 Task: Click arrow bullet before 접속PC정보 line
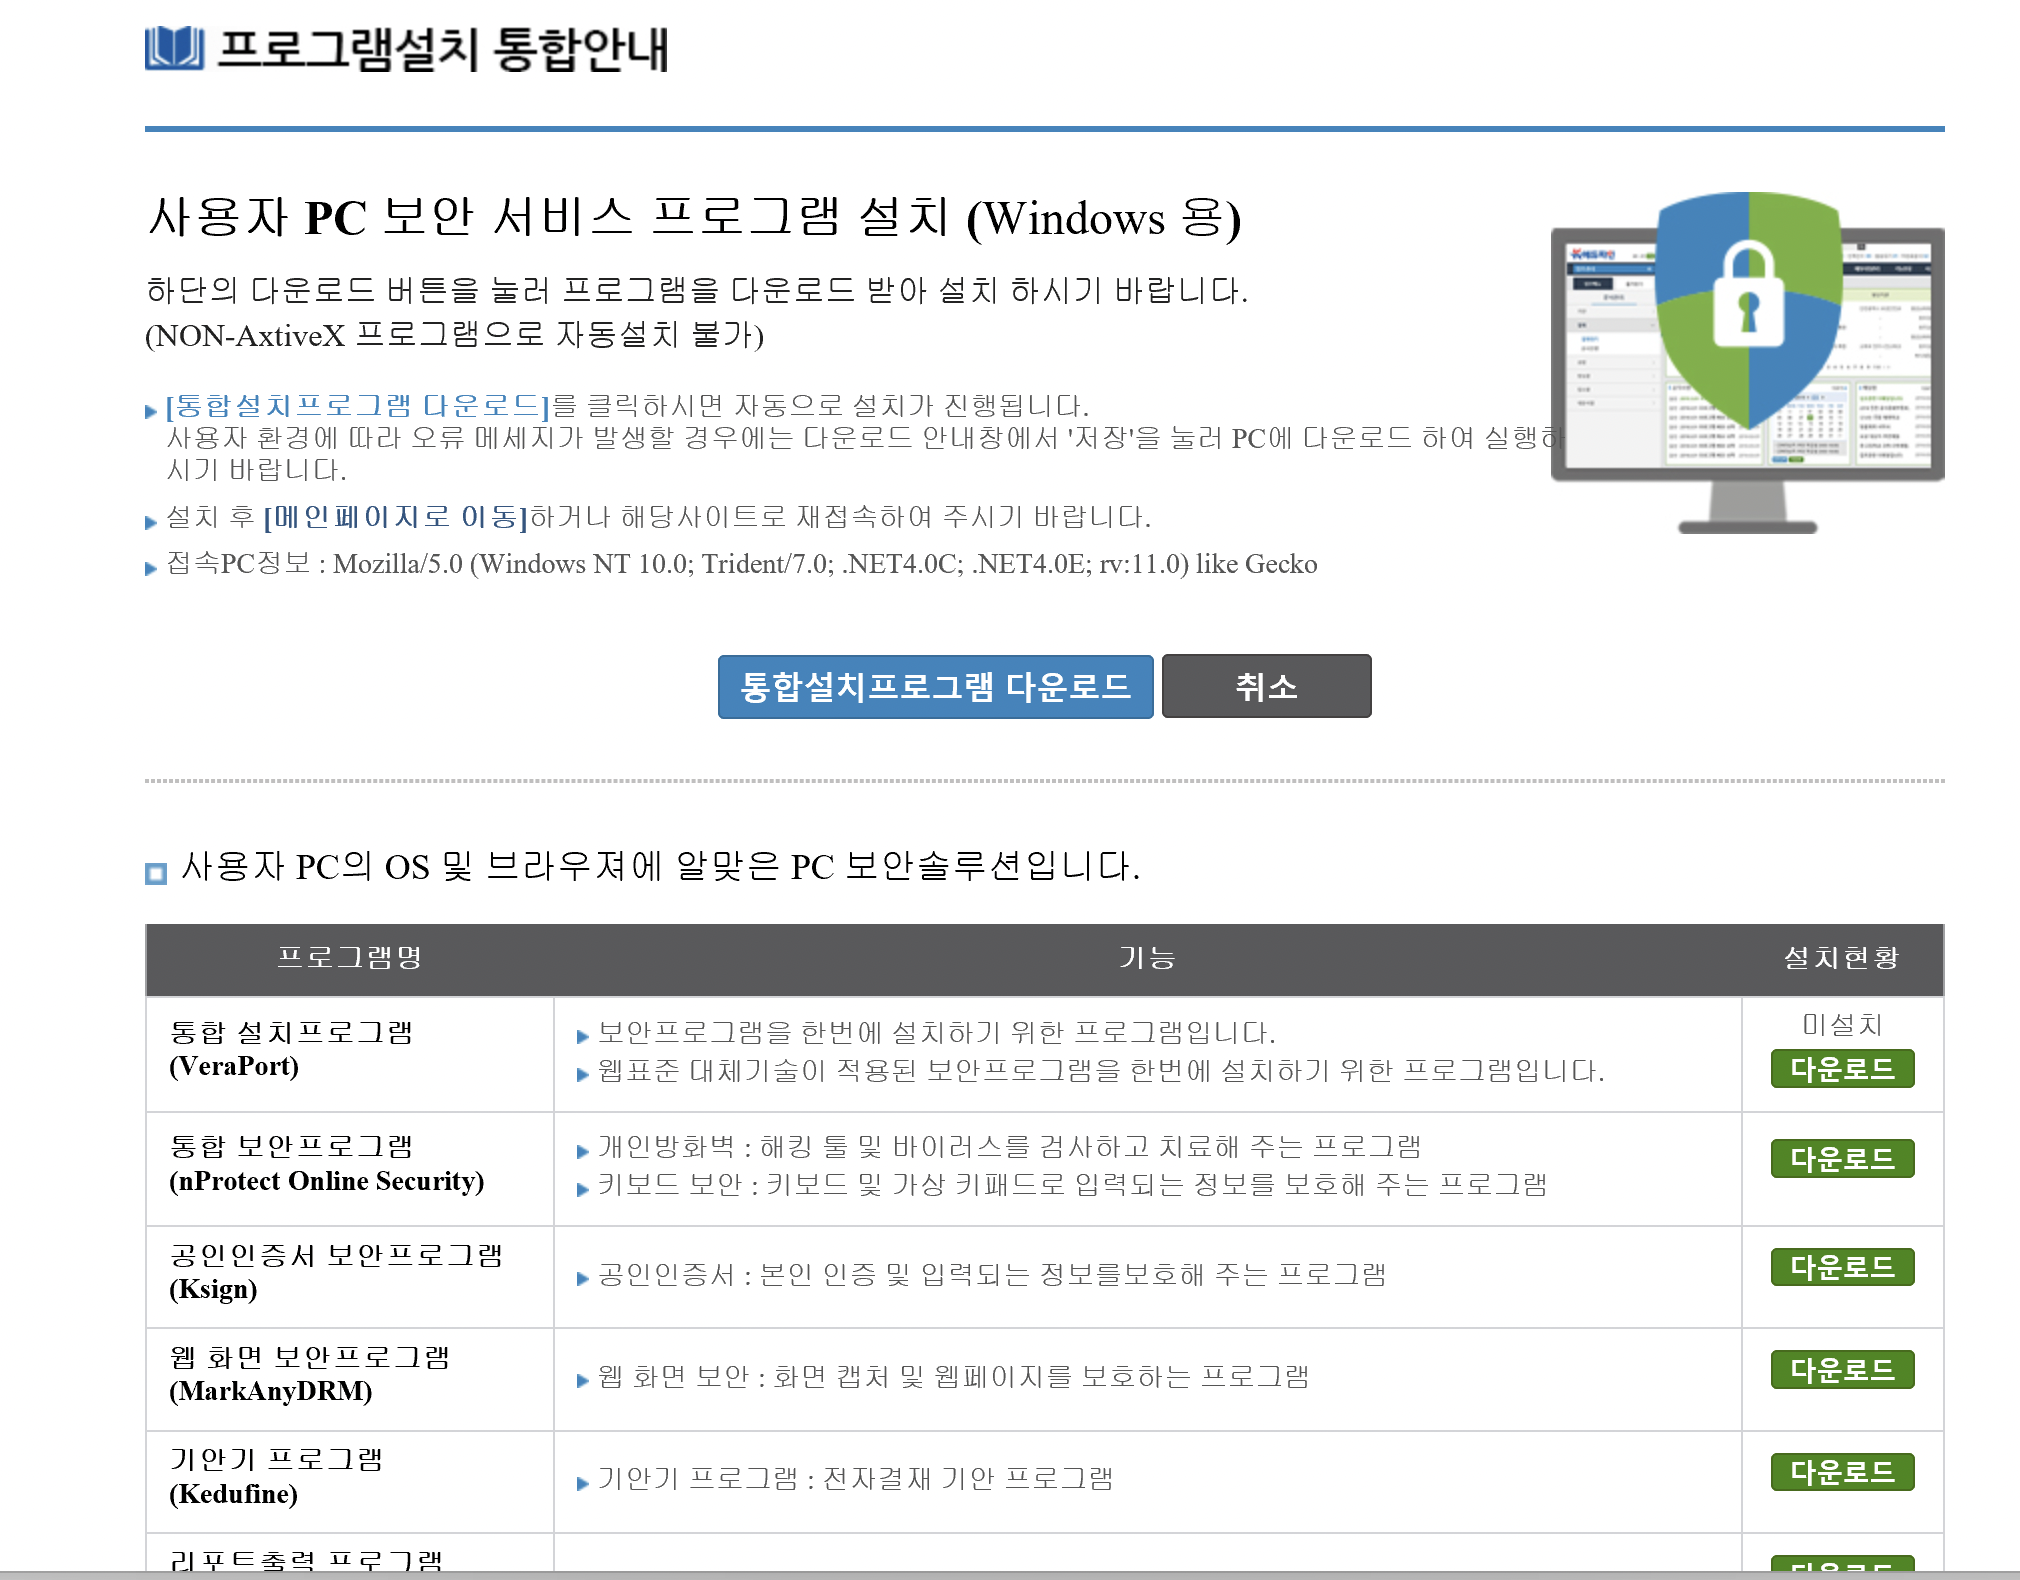point(151,568)
